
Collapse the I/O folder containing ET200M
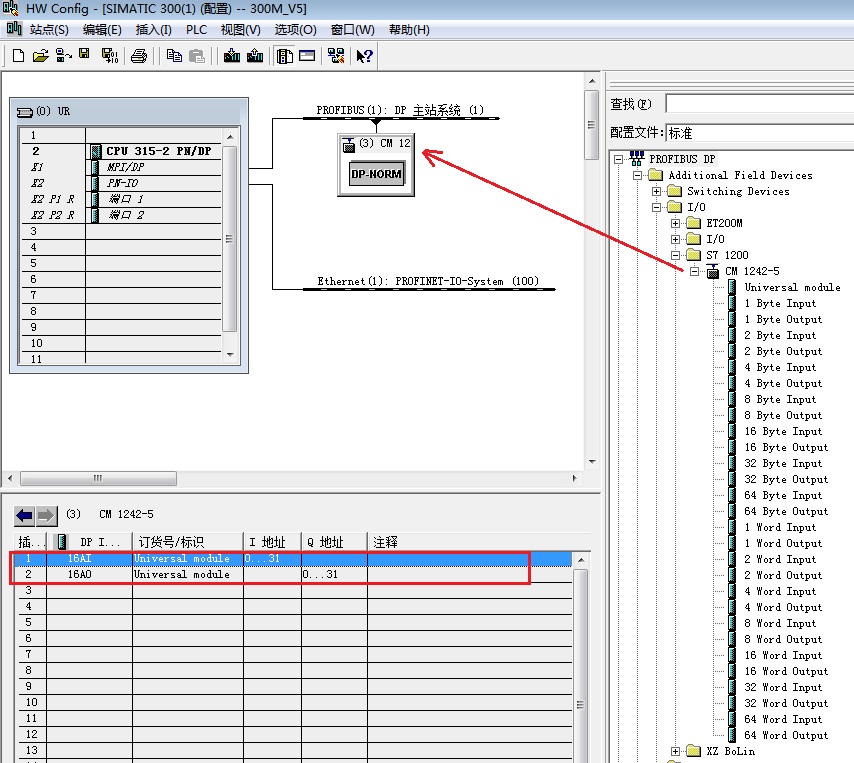coord(656,207)
